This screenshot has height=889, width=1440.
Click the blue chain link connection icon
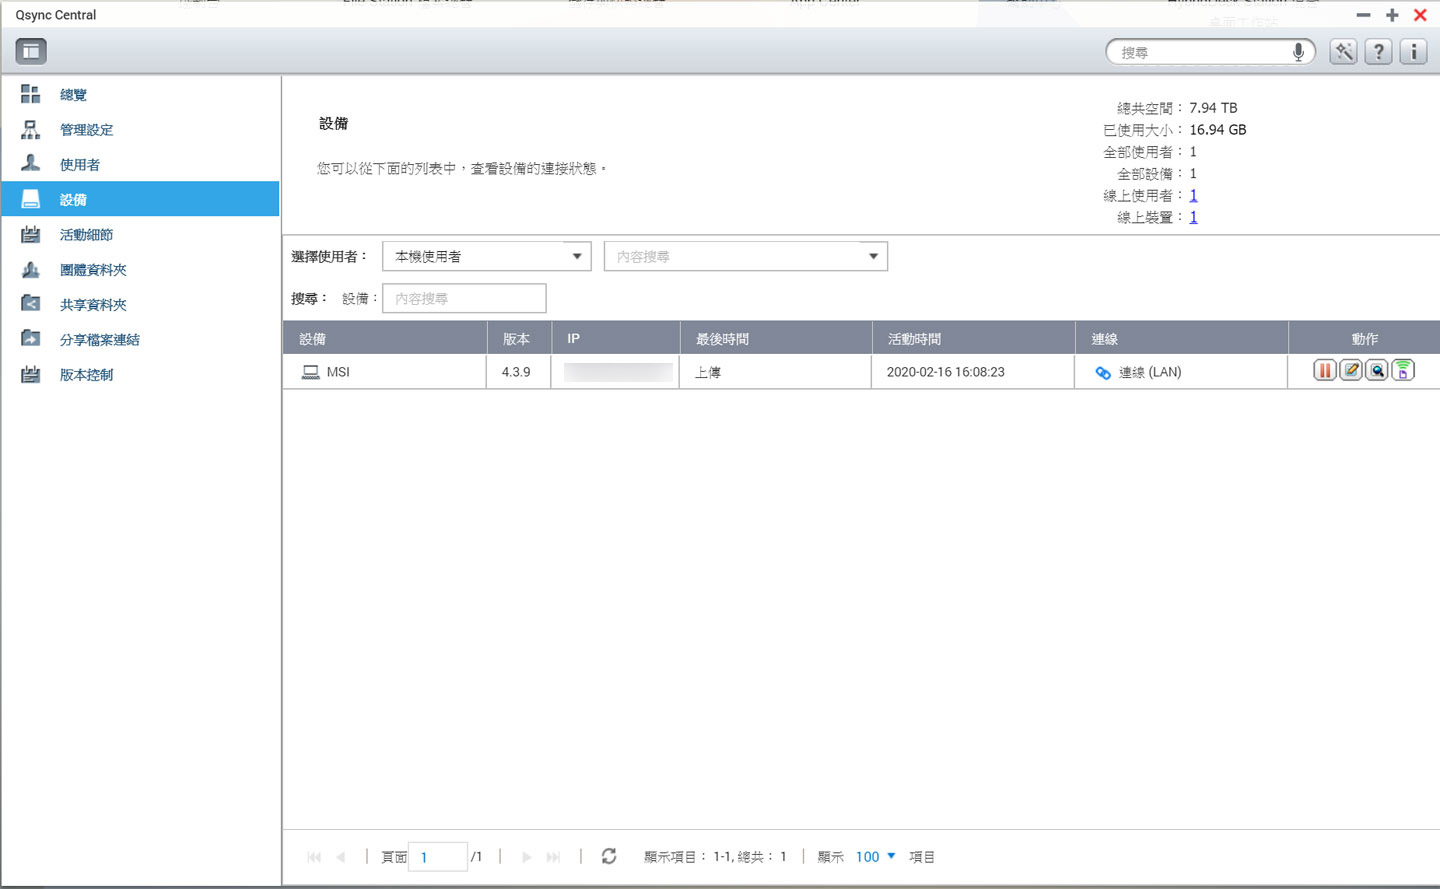1103,373
